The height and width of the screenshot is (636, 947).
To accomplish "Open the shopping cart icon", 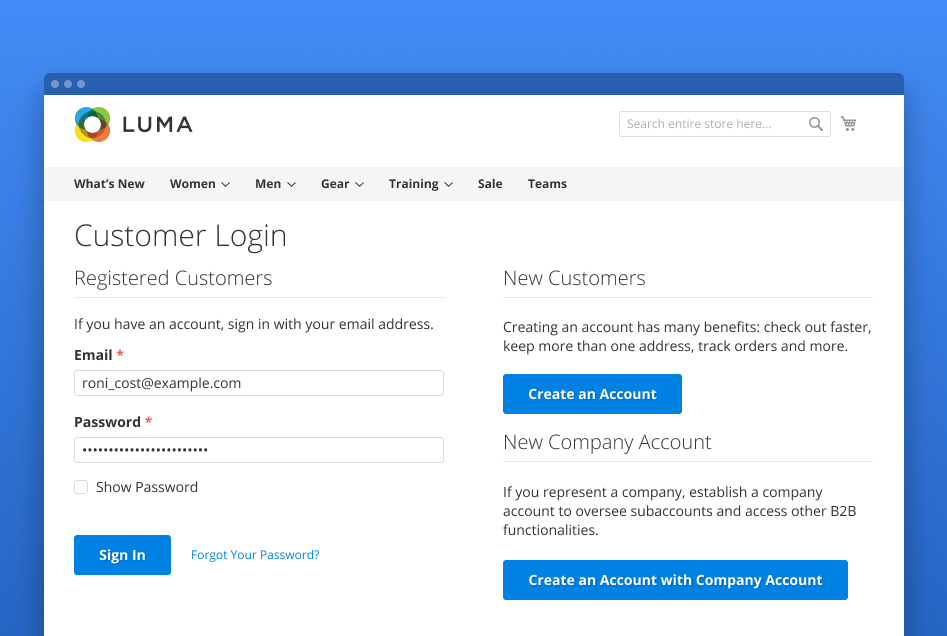I will coord(848,123).
